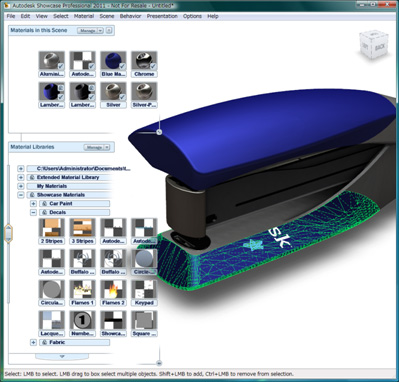
Task: Click the Car Paint category label
Action: tap(61, 203)
